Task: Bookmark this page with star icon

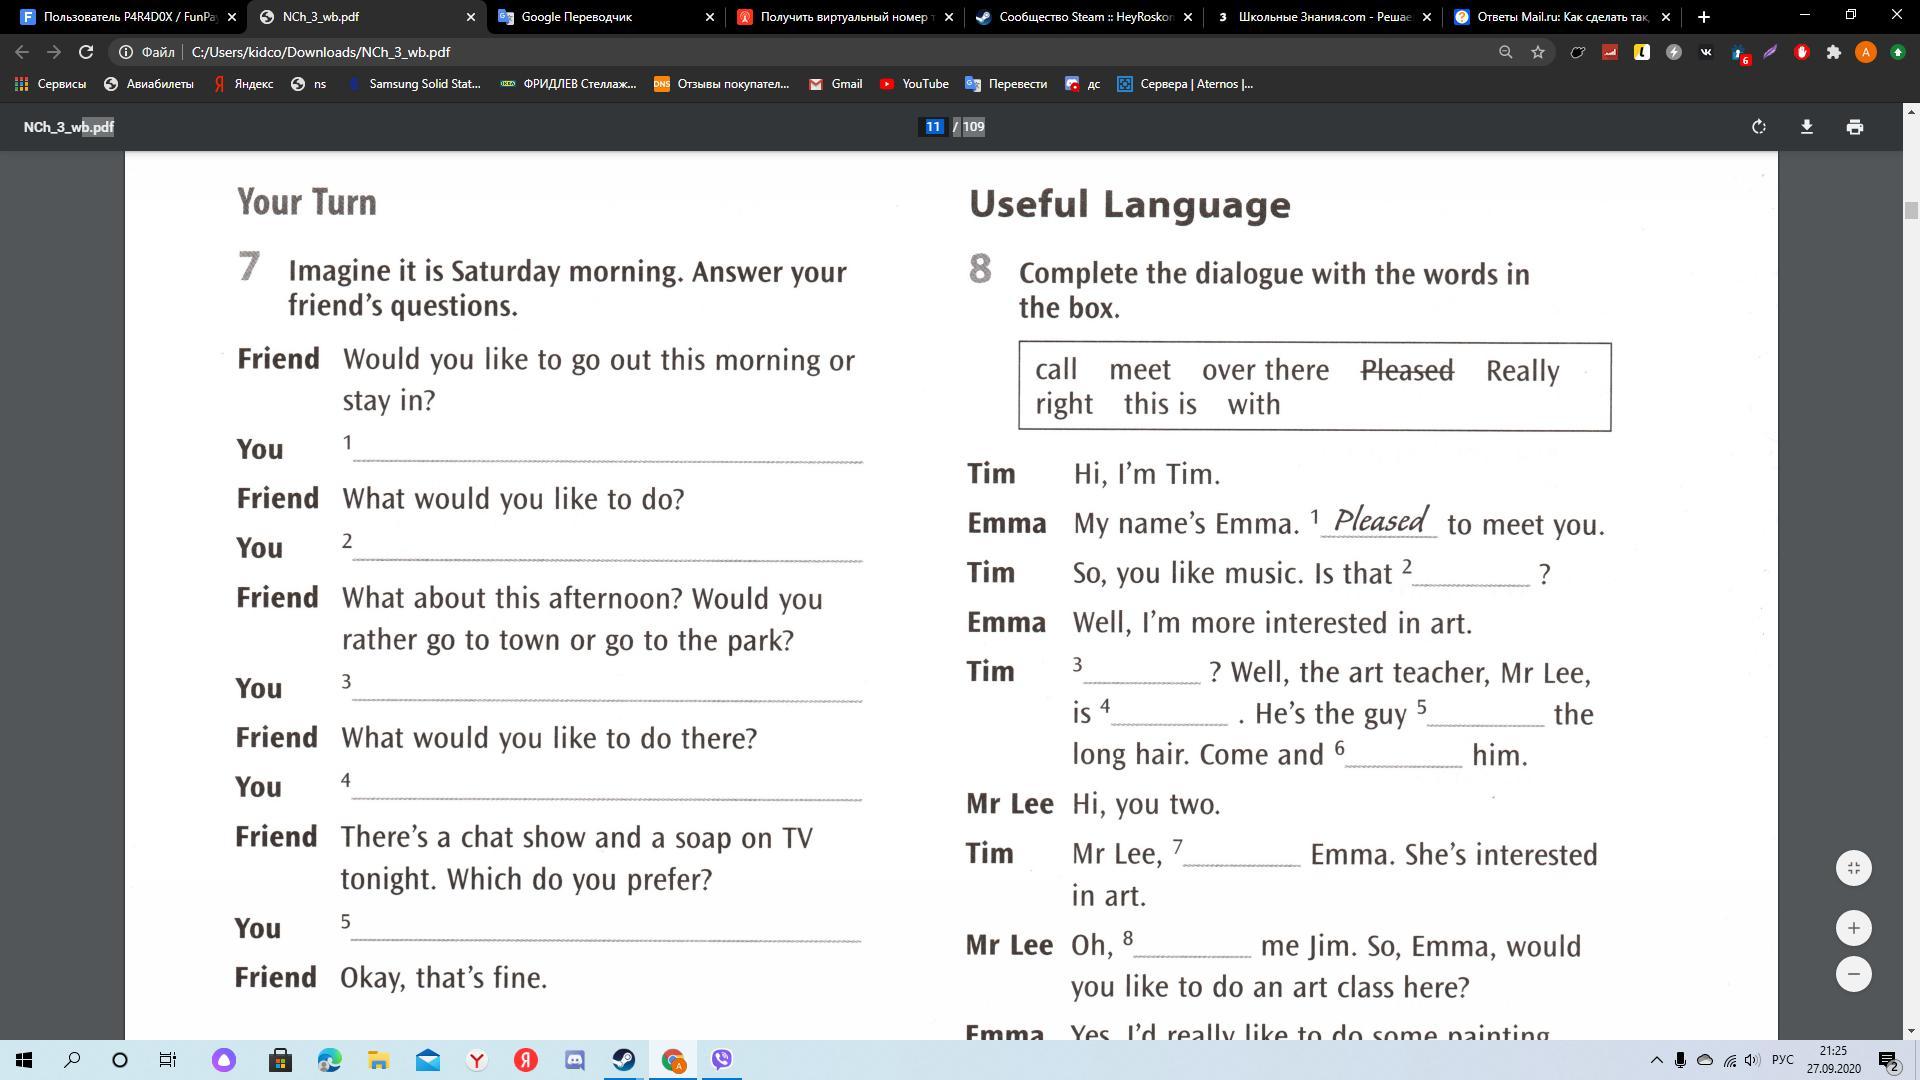Action: coord(1538,52)
